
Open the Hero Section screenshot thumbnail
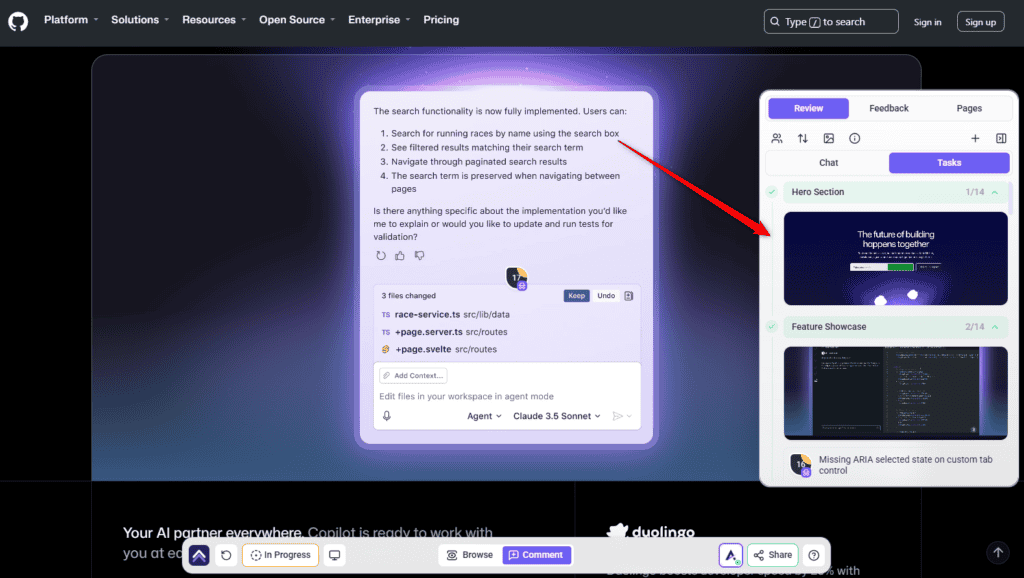click(895, 259)
